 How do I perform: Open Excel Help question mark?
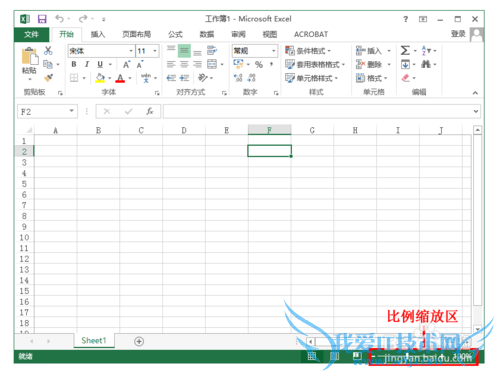405,19
